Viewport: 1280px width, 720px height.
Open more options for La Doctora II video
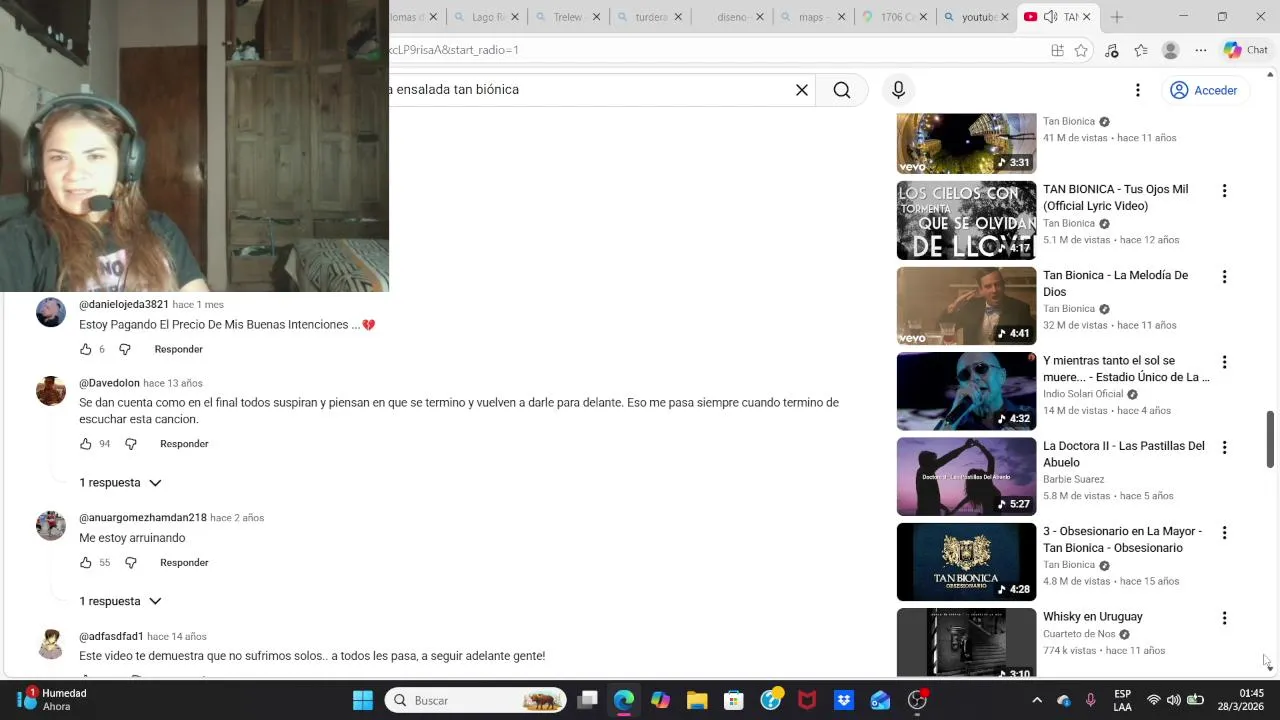1224,447
